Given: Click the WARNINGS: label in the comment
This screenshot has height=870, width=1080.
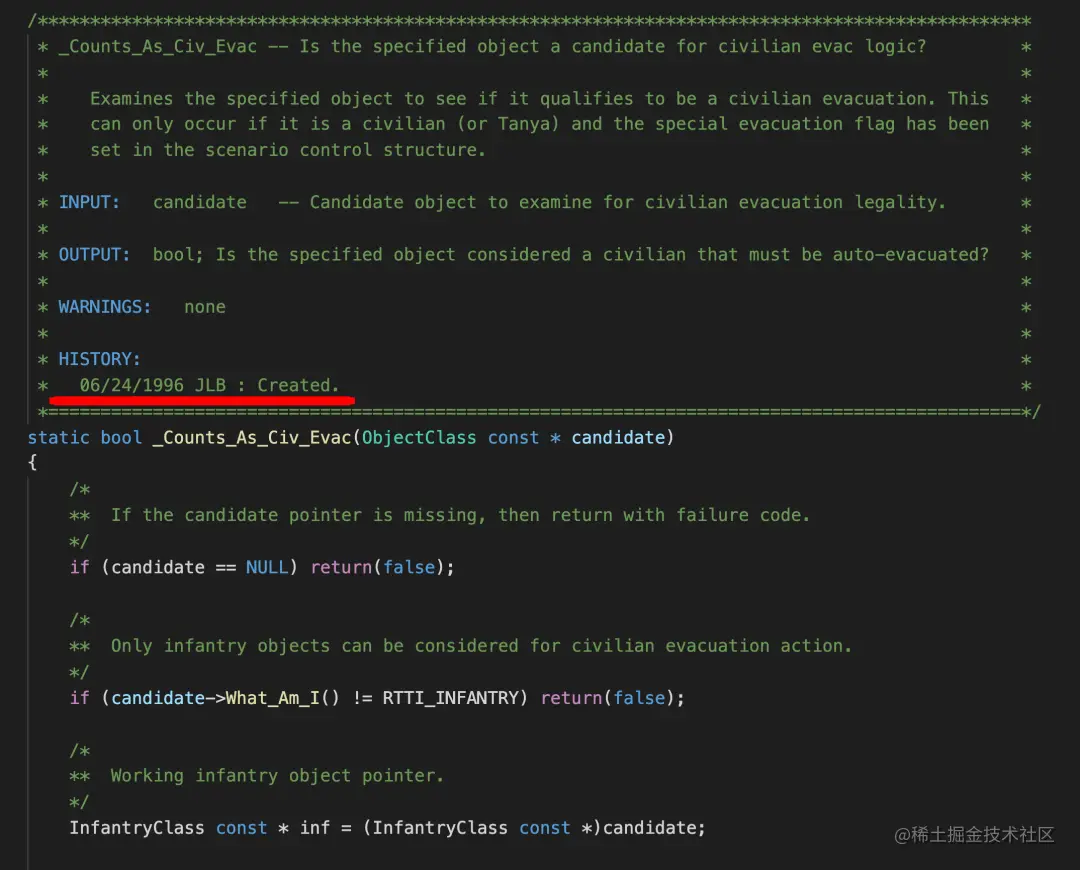Looking at the screenshot, I should pyautogui.click(x=105, y=307).
